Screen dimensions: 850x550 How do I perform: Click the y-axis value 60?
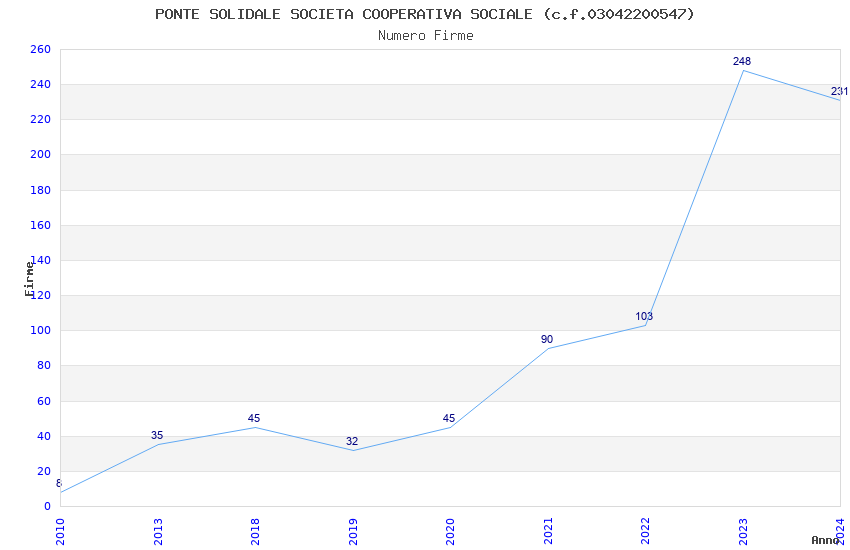44,401
